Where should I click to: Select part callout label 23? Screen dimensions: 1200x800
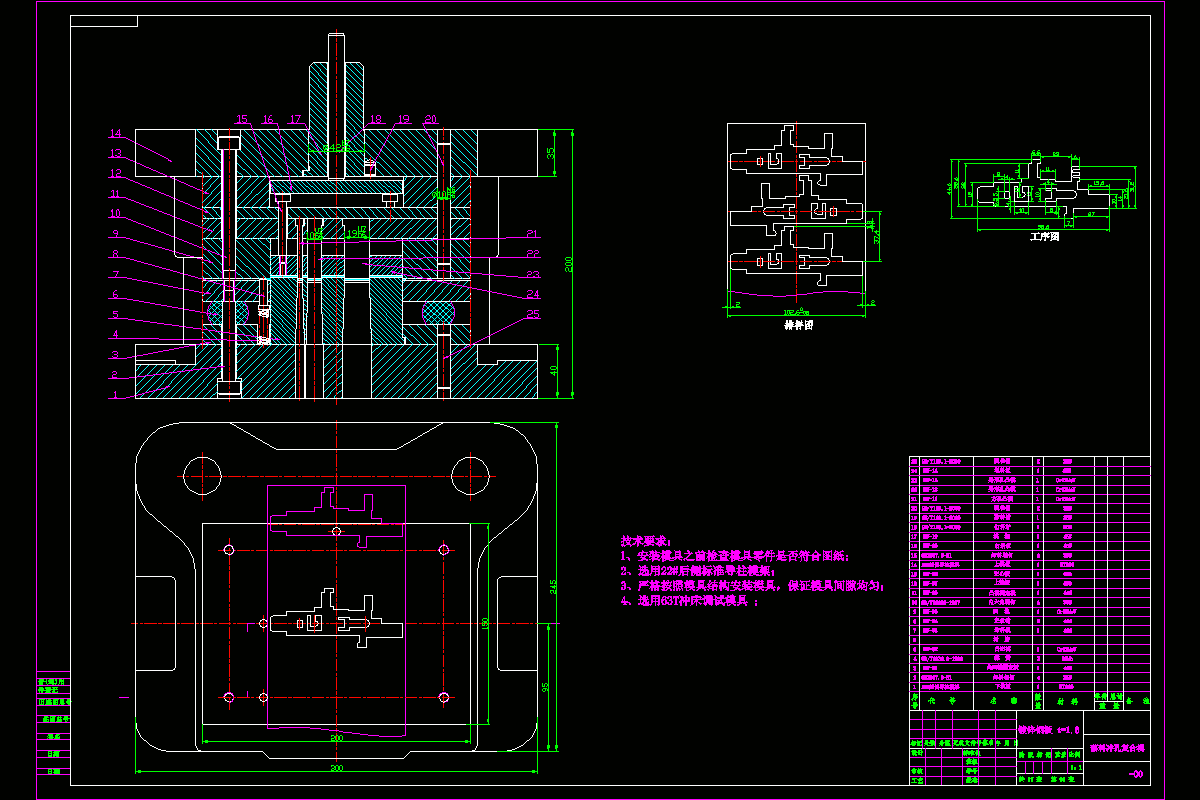pos(533,274)
